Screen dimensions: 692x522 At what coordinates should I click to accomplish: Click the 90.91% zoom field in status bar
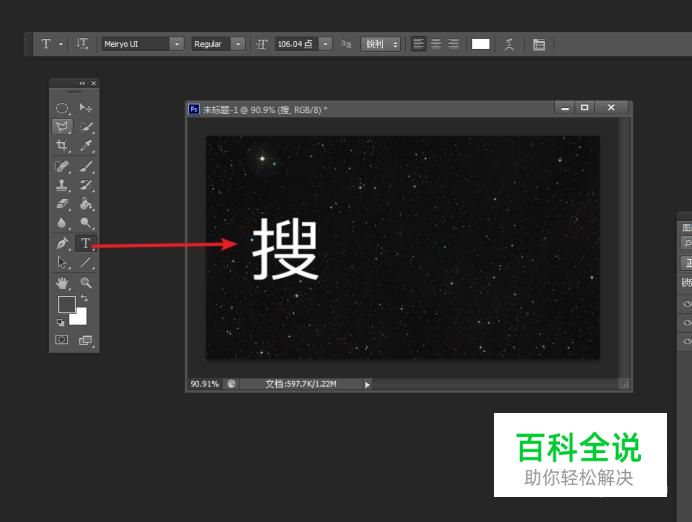[204, 384]
